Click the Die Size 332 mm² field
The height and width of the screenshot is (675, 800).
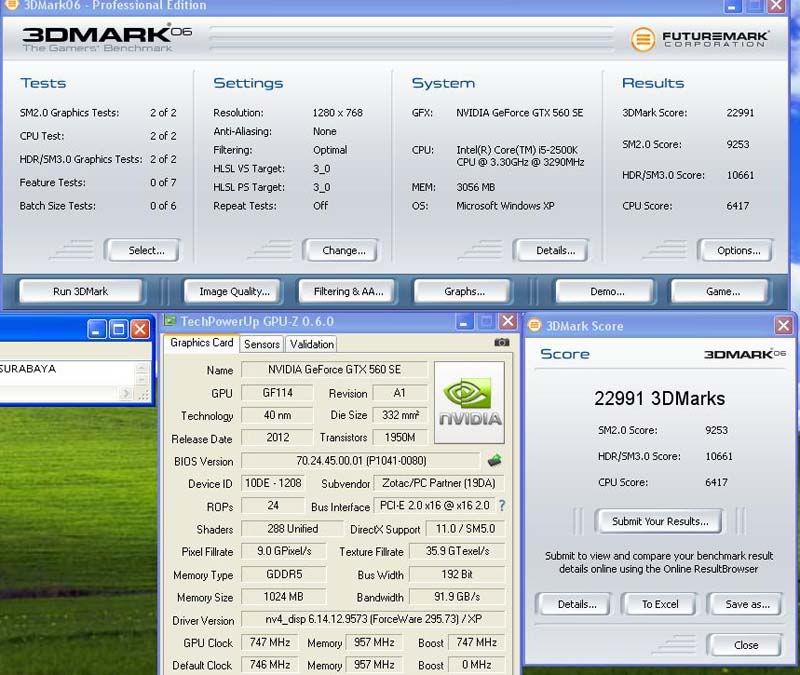tap(400, 415)
